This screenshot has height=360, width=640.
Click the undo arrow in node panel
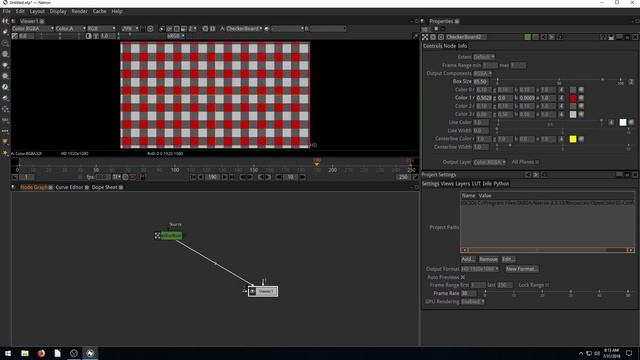tap(543, 37)
